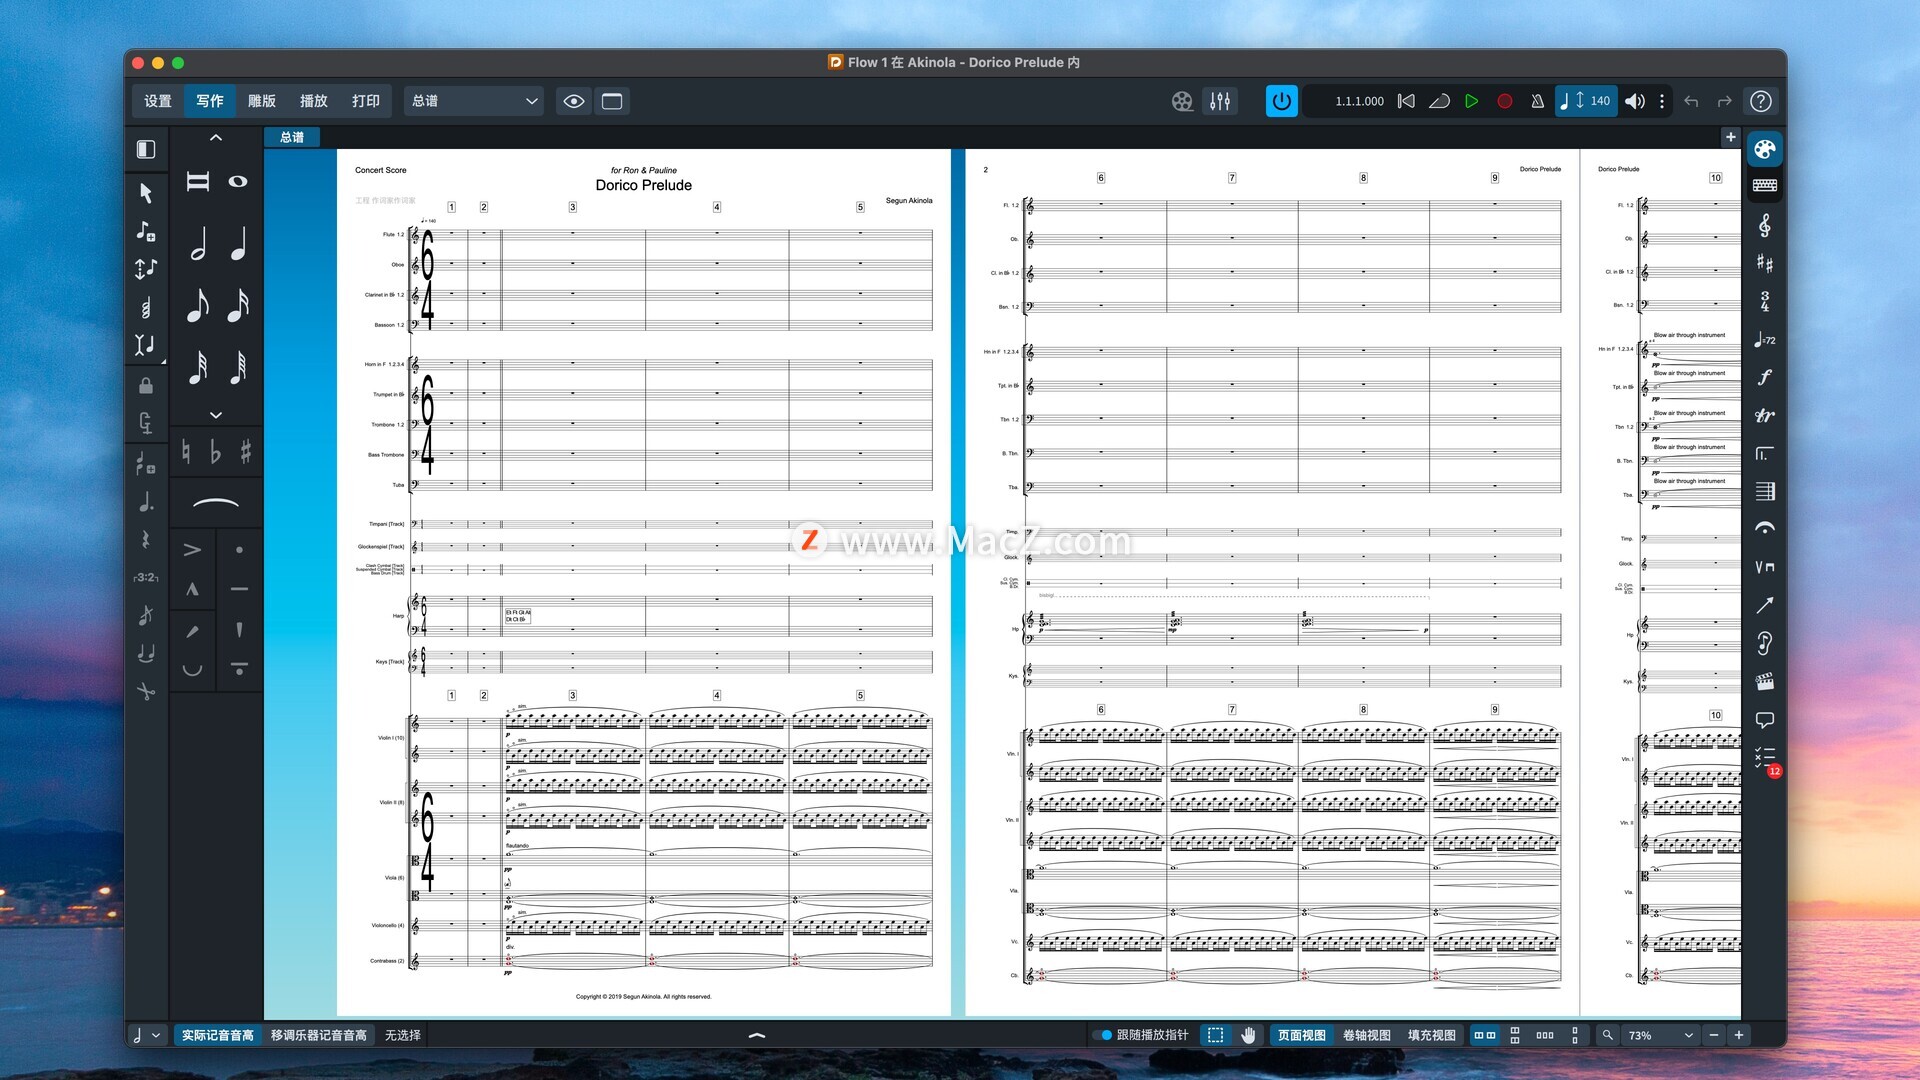The image size is (1920, 1080).
Task: Add an accent articulation
Action: (192, 549)
